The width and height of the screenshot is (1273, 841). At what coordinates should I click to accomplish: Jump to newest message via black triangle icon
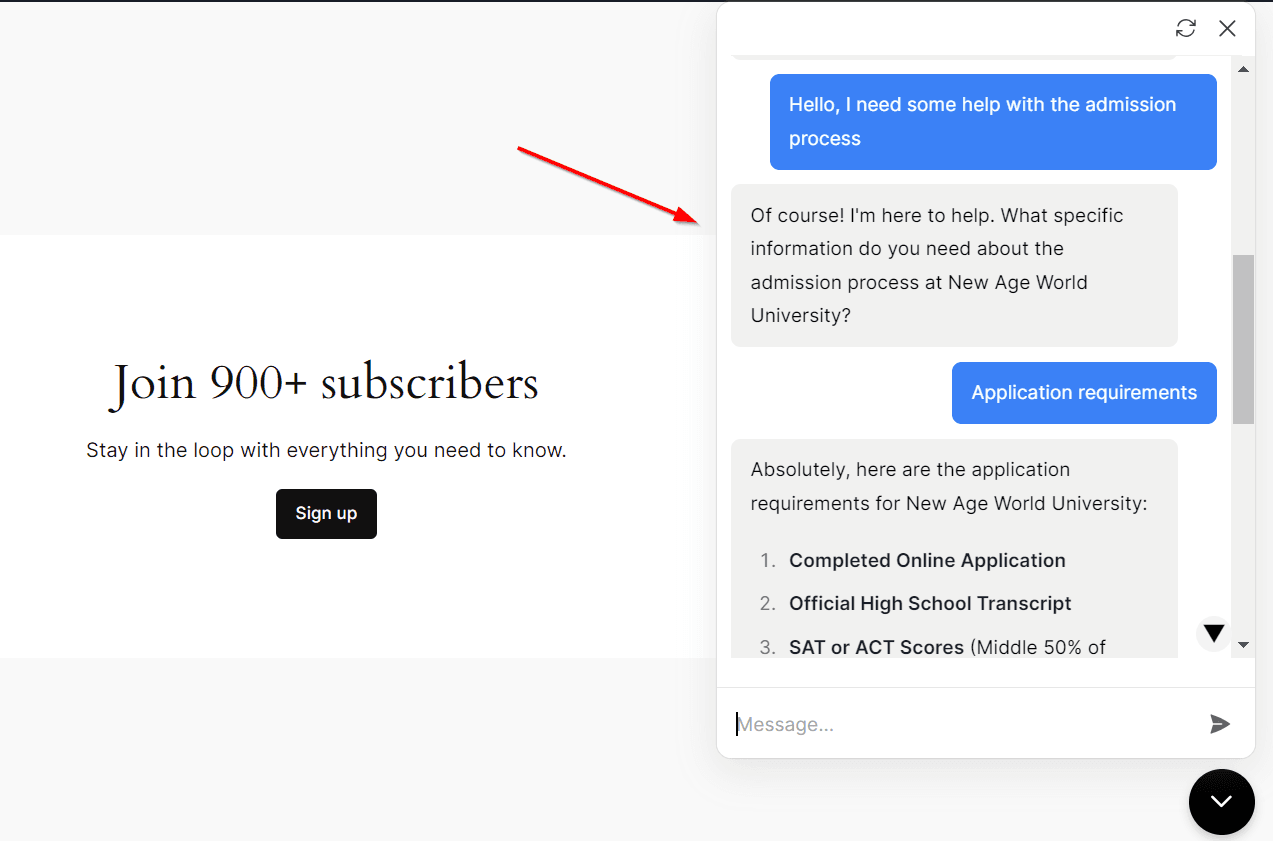tap(1212, 633)
